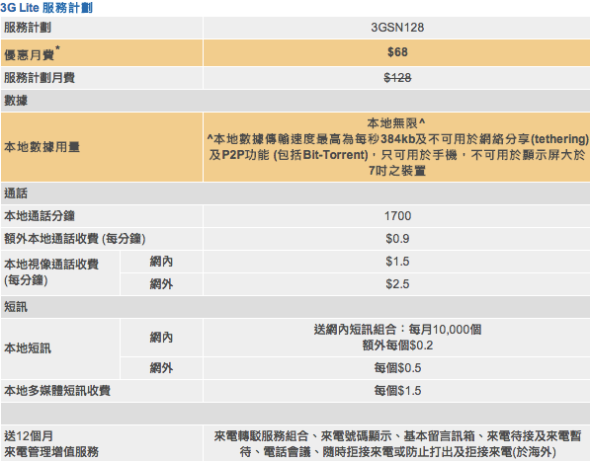Click the '通話' section header

(16, 193)
